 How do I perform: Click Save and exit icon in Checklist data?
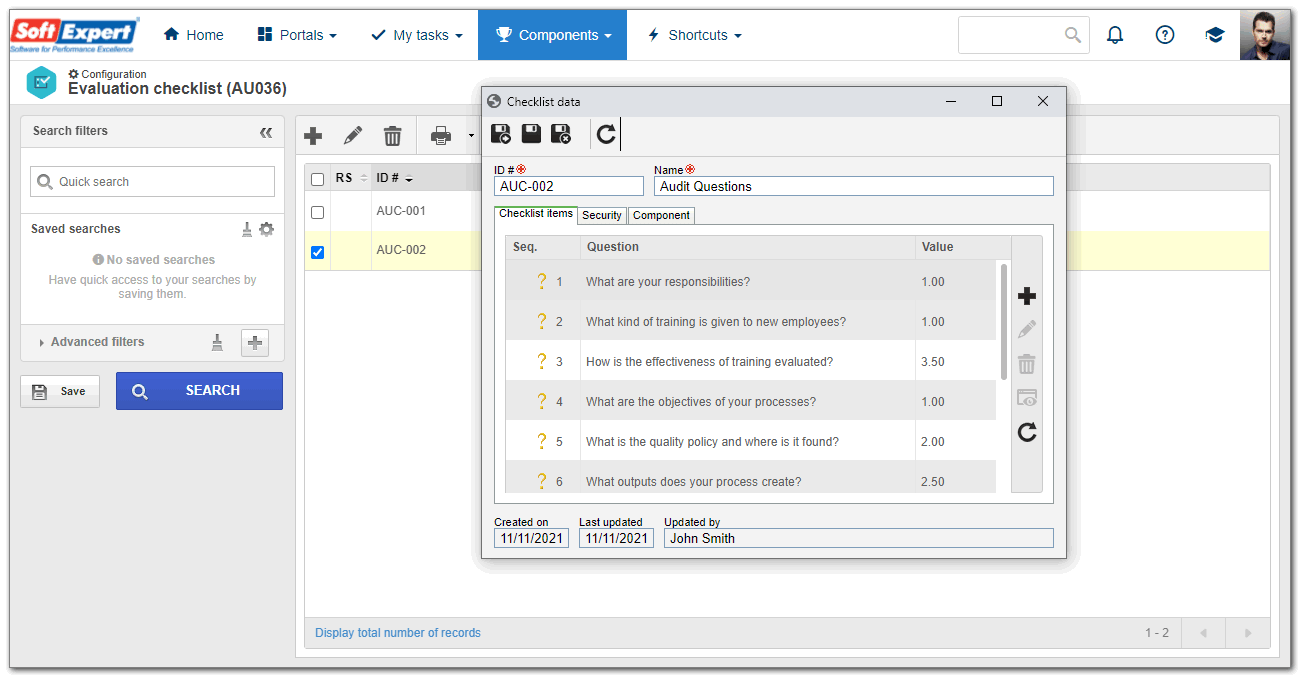[x=561, y=134]
